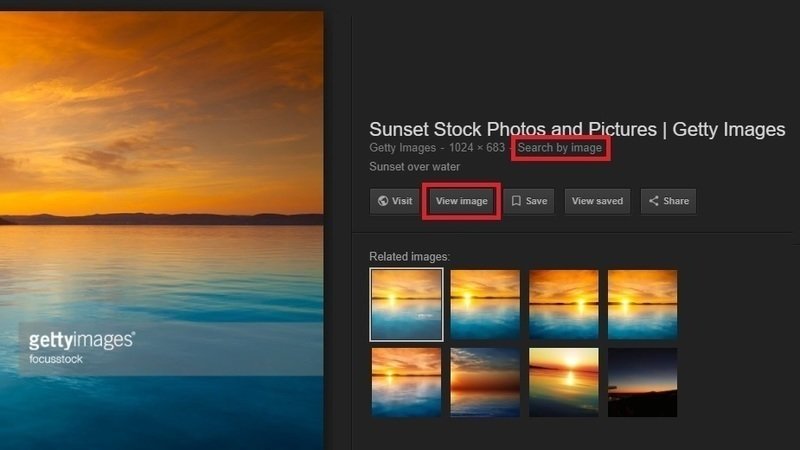
Task: Click the Visit button with globe icon
Action: coord(394,201)
